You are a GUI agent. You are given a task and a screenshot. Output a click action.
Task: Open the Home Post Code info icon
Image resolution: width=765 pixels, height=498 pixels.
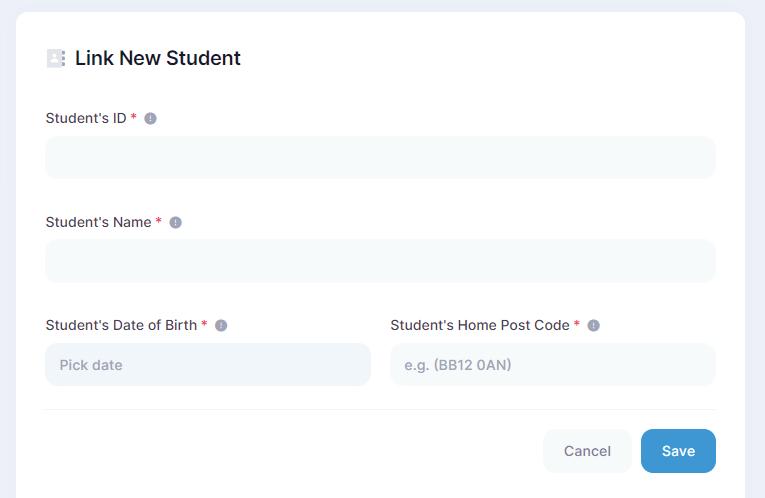(593, 325)
